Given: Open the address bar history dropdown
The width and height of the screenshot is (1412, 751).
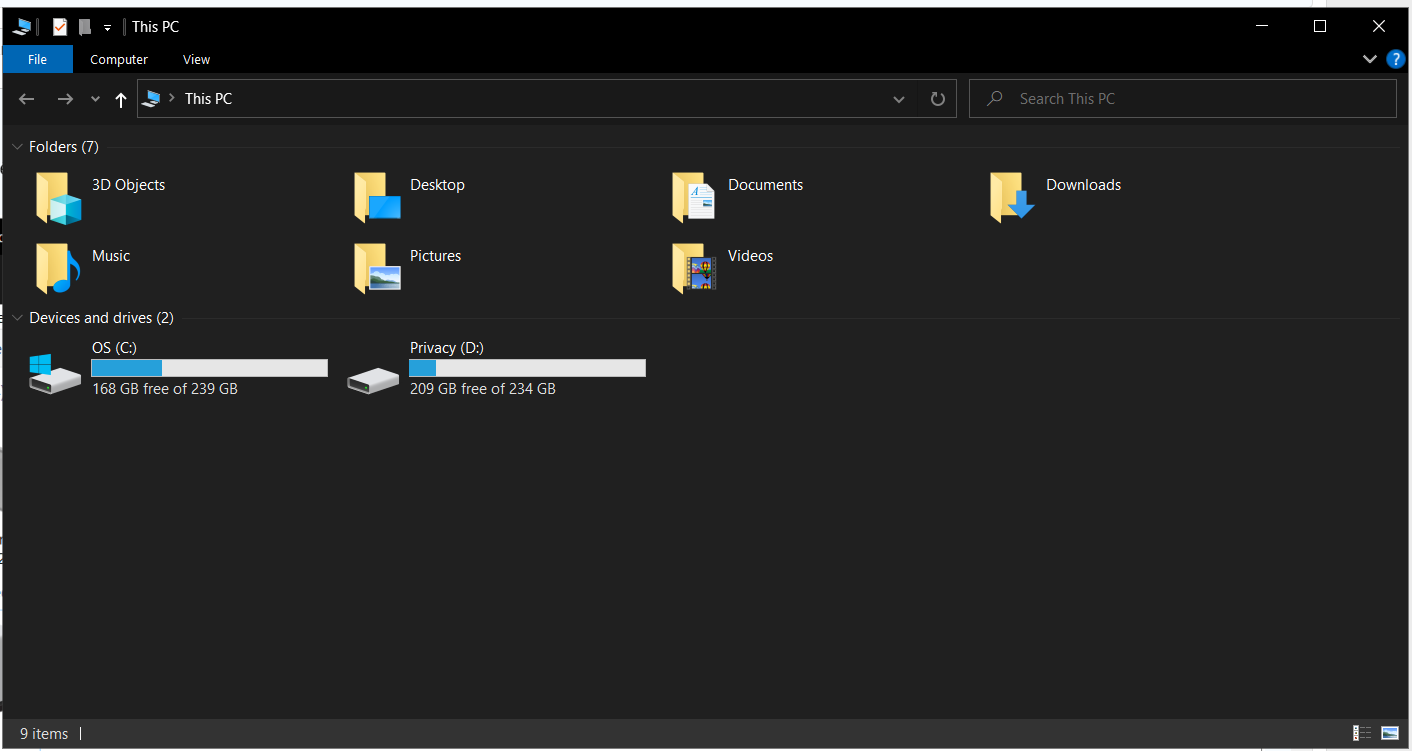Looking at the screenshot, I should click(x=899, y=99).
